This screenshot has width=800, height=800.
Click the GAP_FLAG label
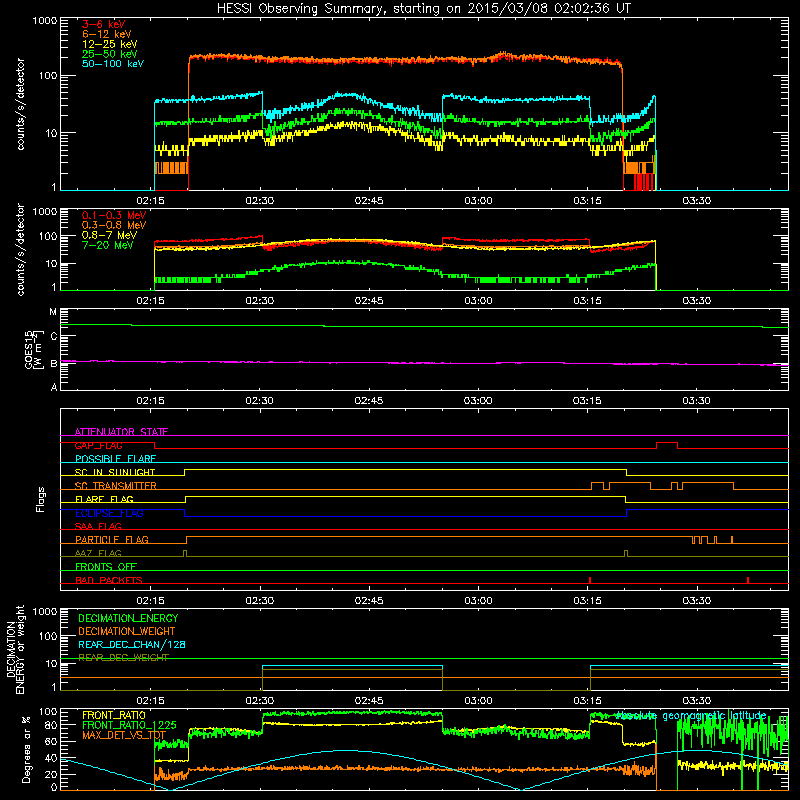98,445
